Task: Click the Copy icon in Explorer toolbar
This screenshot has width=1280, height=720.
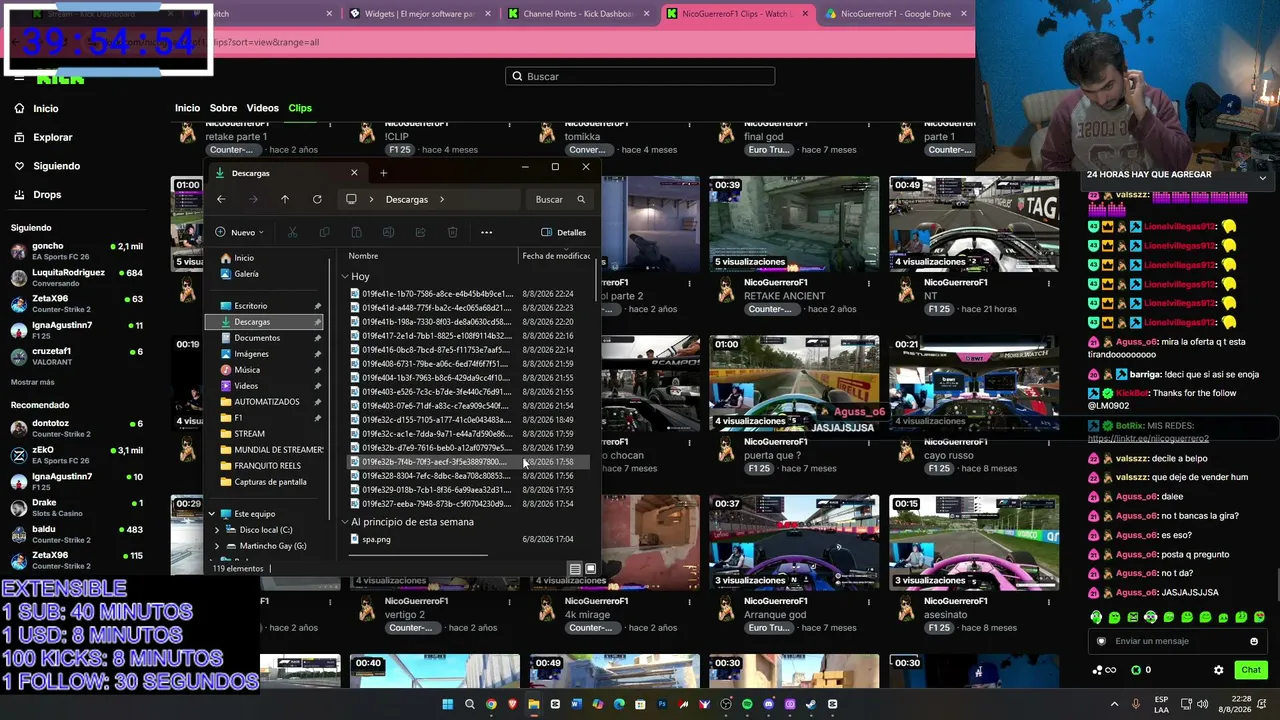Action: click(324, 232)
